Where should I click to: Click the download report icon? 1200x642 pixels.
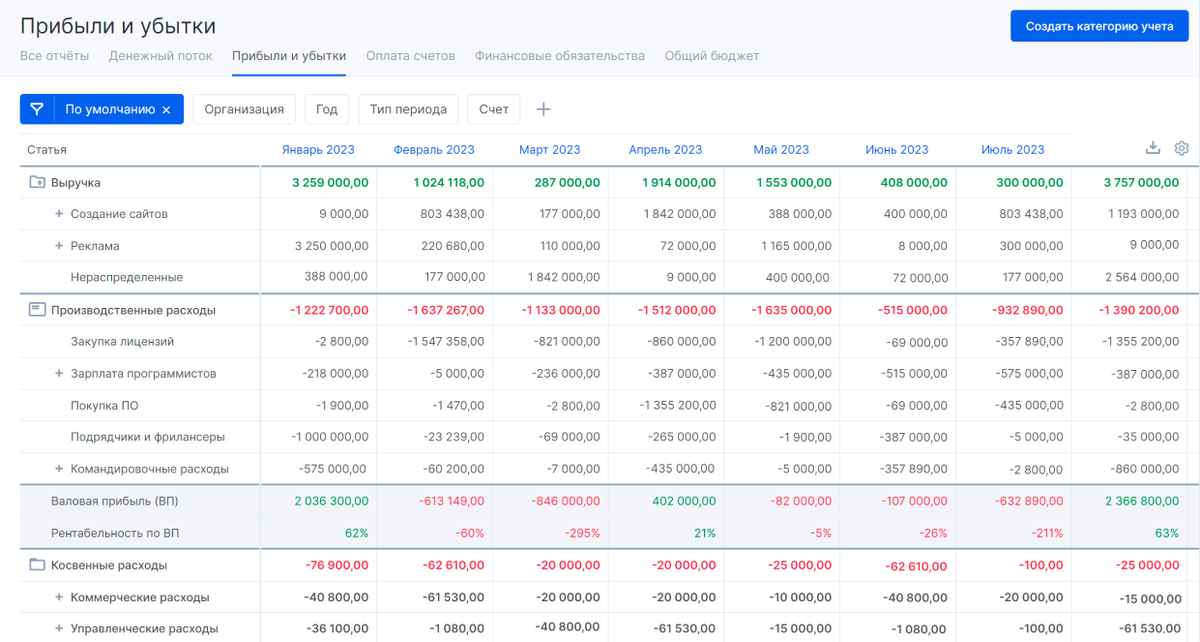click(x=1153, y=148)
